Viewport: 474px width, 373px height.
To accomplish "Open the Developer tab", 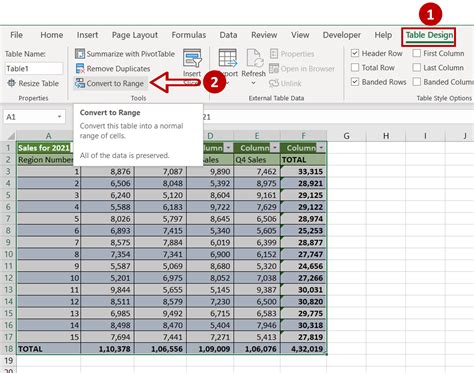I will point(342,35).
